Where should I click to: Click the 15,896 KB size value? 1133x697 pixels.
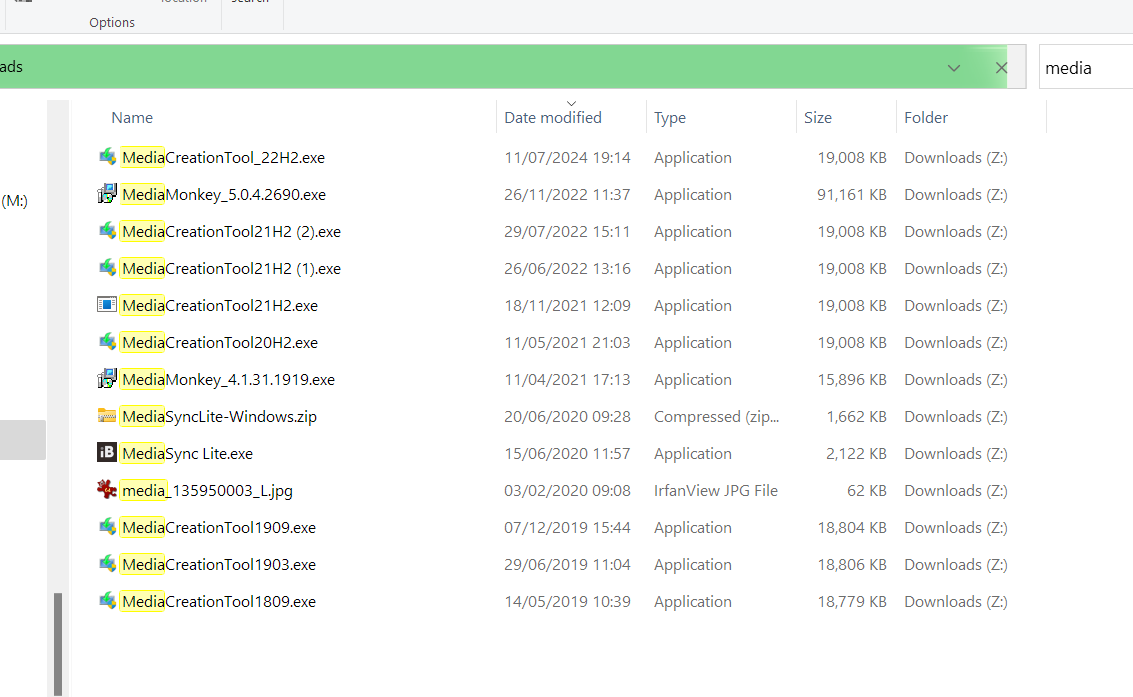(x=852, y=379)
